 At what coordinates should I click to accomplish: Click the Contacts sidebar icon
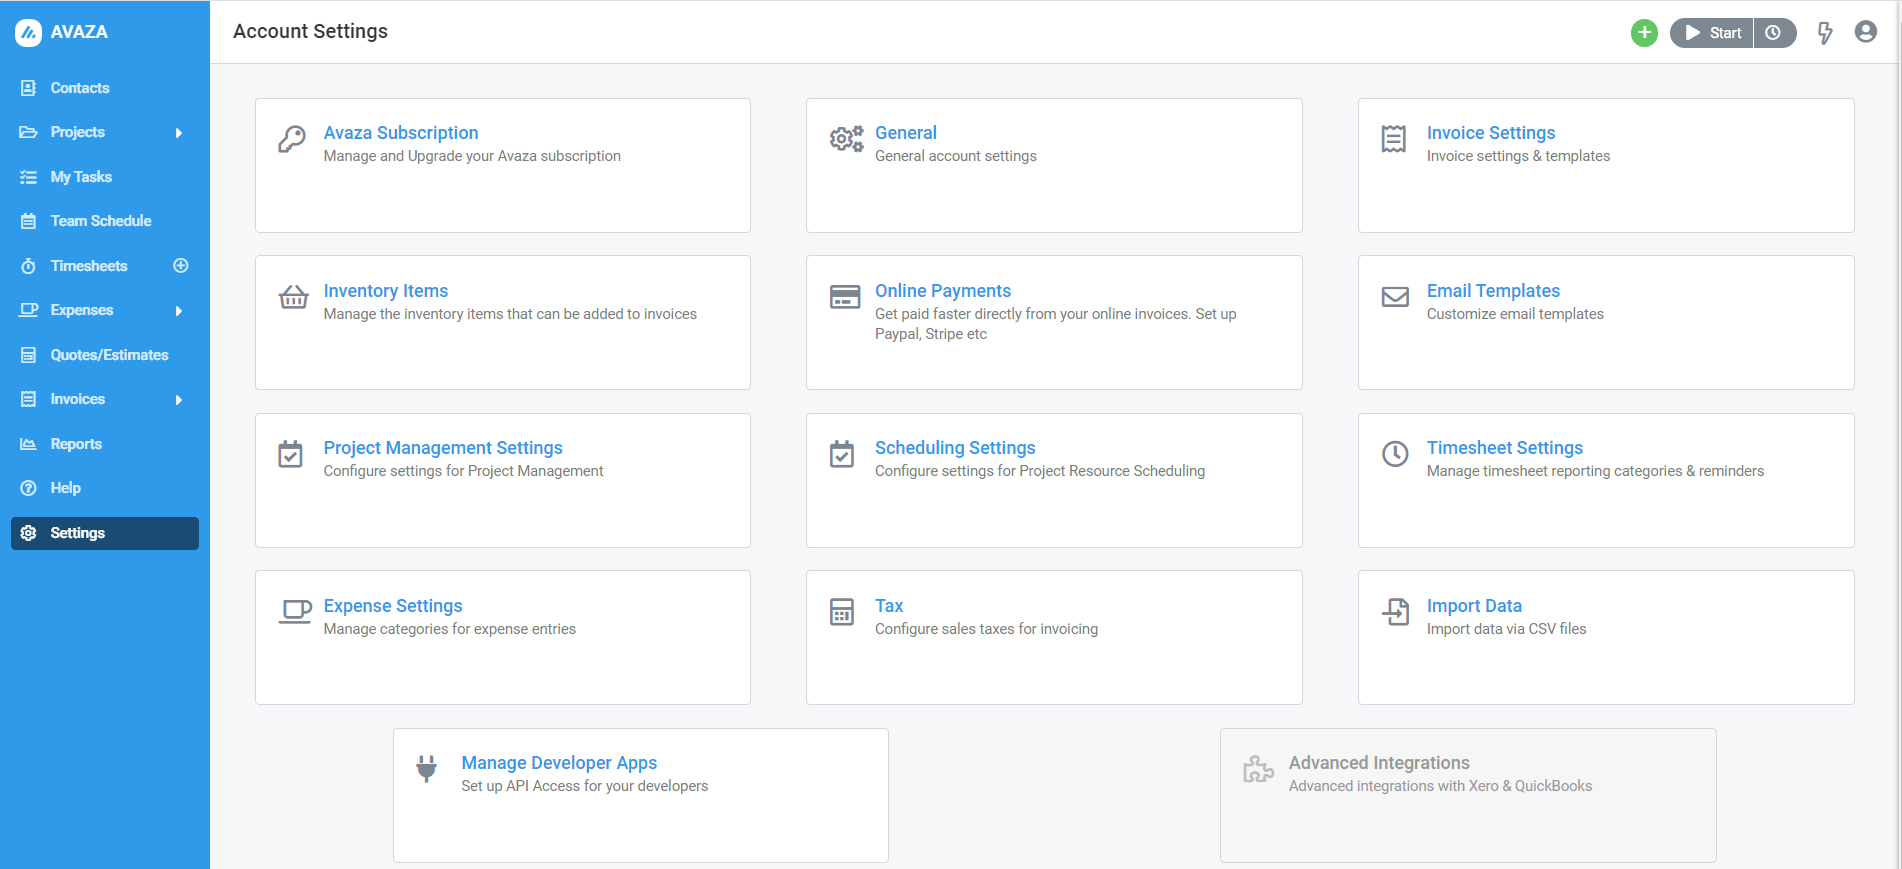[x=28, y=88]
